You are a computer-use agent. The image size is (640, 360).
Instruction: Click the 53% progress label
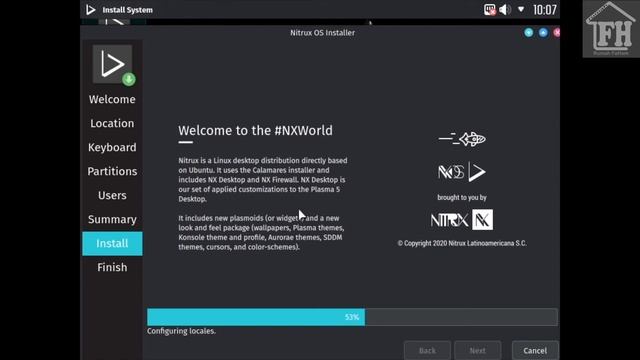coord(351,317)
